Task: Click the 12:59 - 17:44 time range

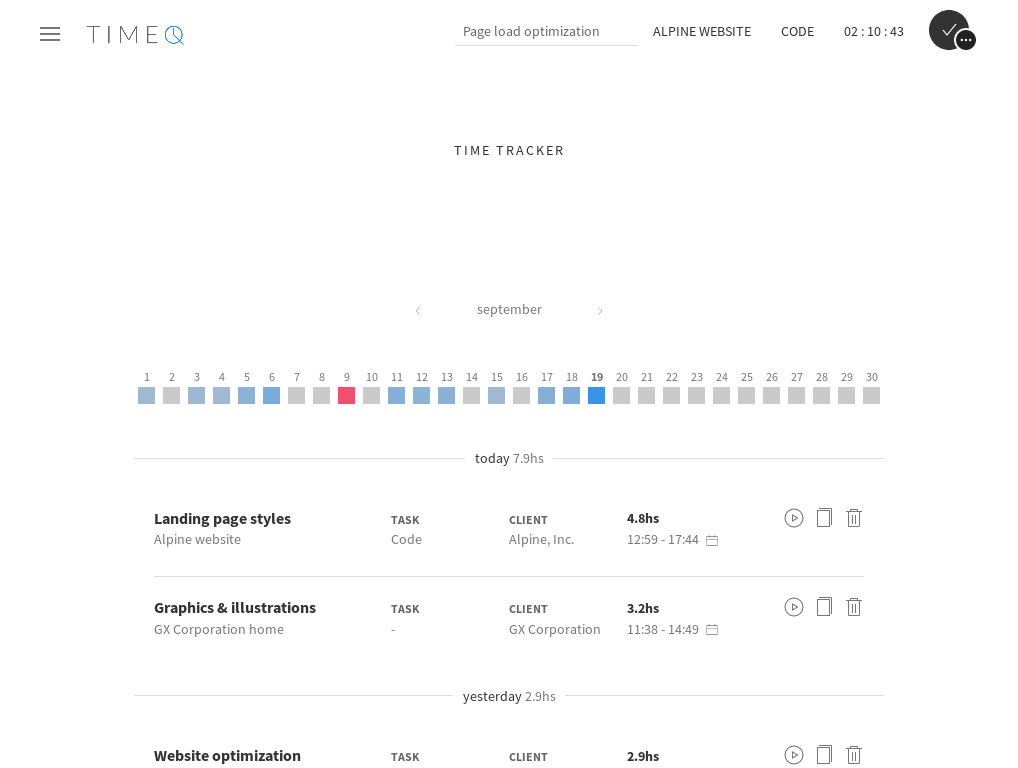Action: [x=662, y=539]
